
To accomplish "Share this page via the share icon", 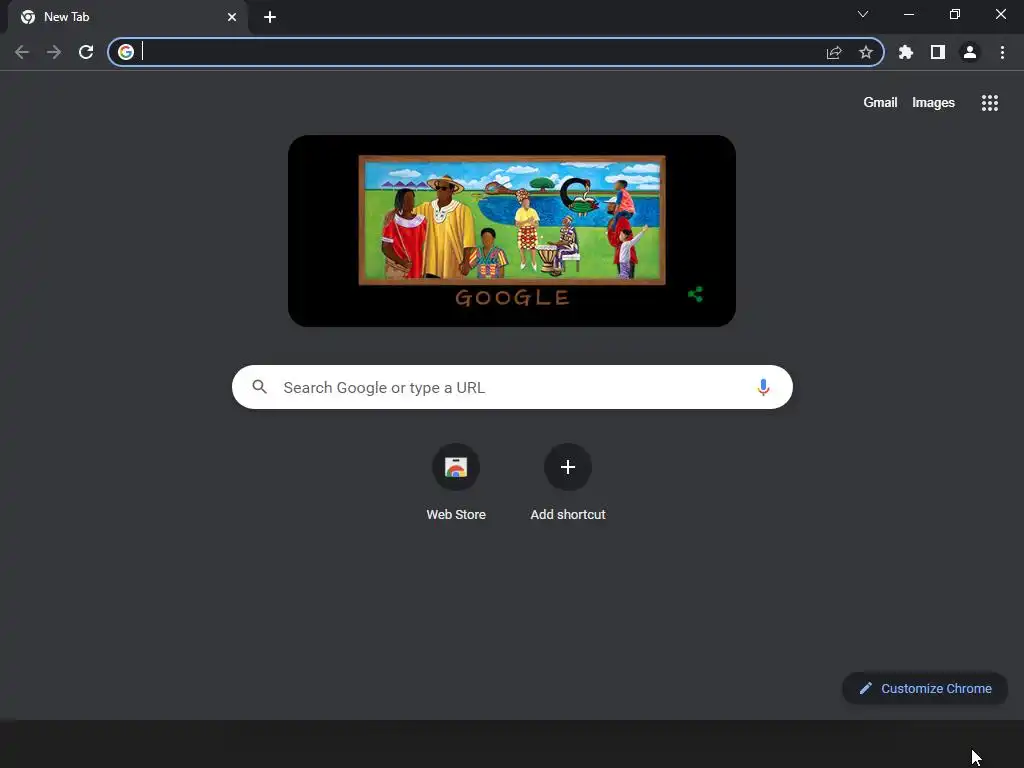I will pos(834,52).
